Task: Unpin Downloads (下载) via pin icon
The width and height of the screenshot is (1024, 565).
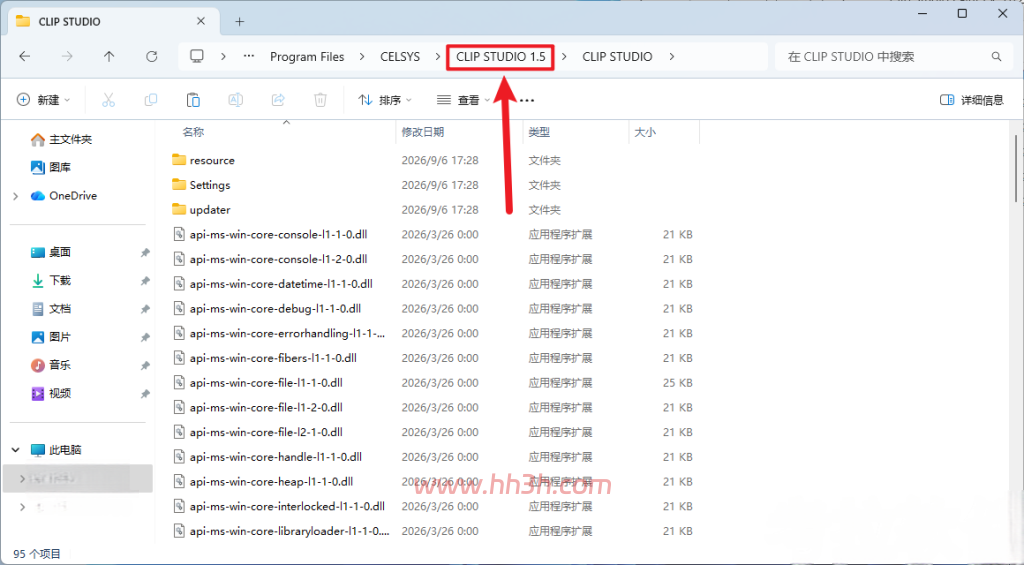Action: pyautogui.click(x=145, y=281)
